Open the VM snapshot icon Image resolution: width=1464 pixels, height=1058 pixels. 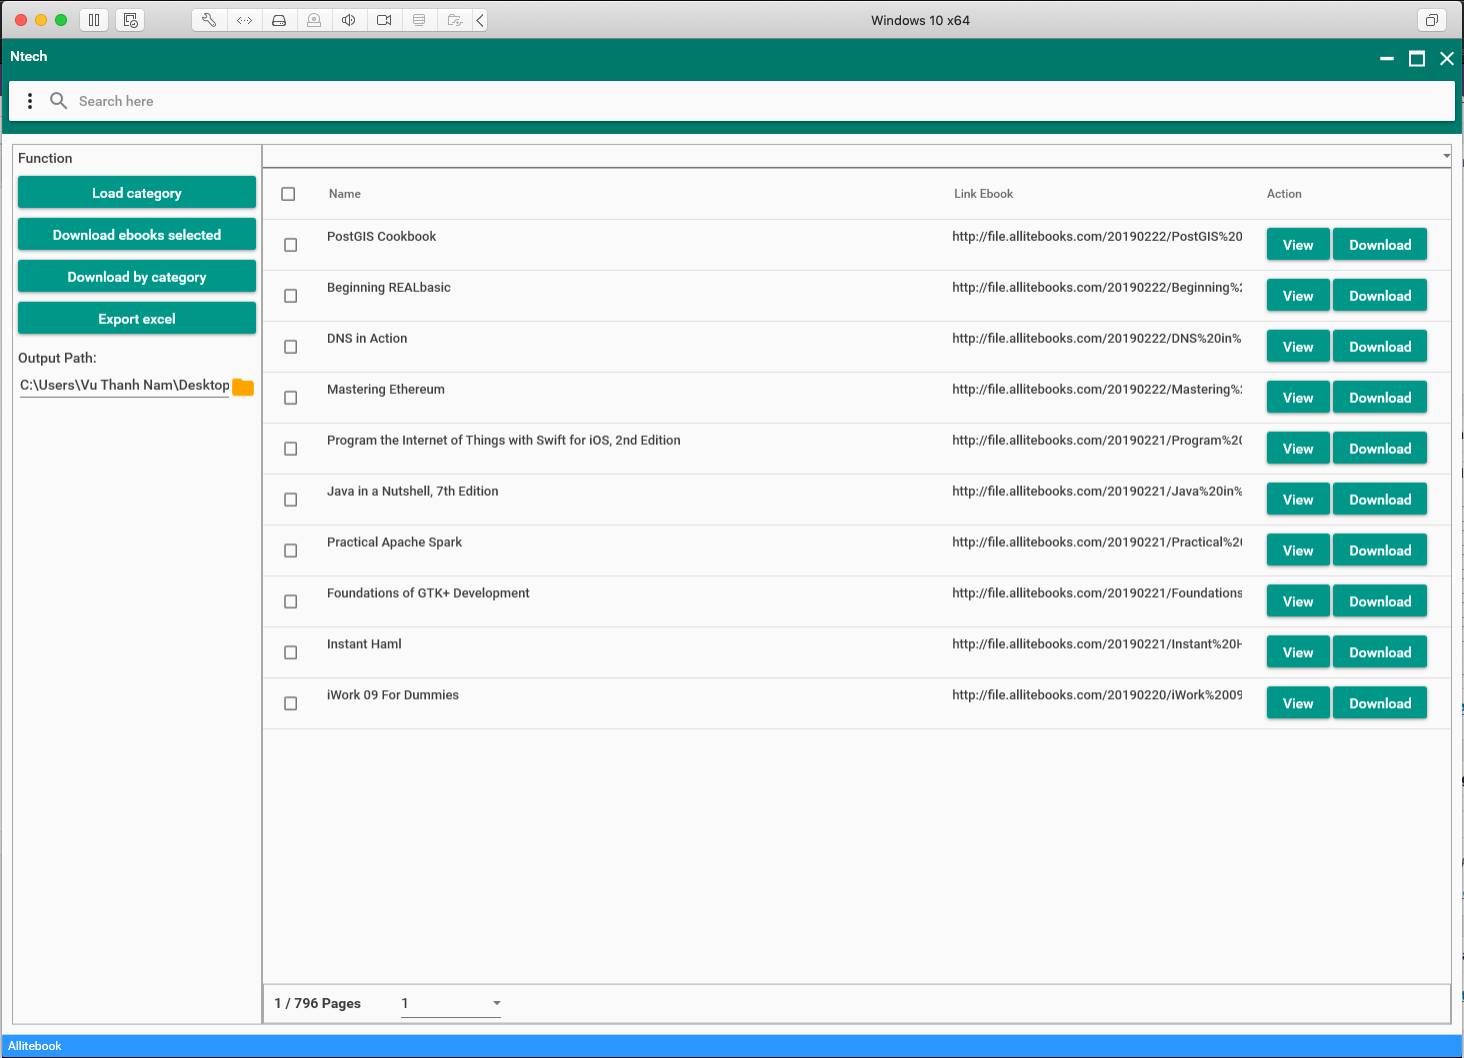[131, 20]
